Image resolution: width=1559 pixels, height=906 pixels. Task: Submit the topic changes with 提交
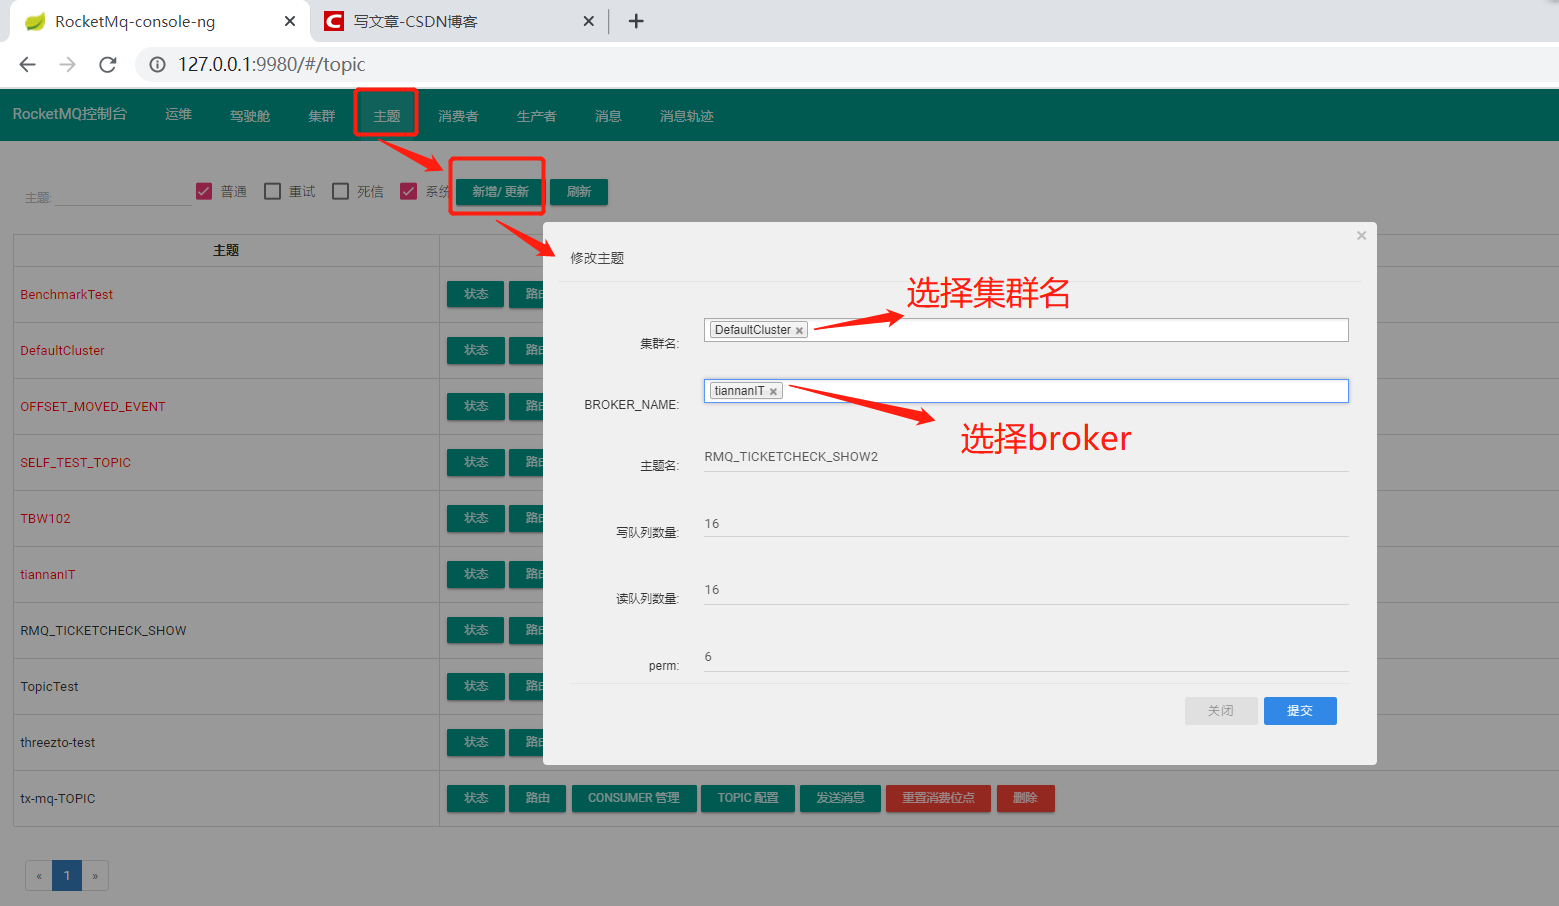(x=1300, y=710)
